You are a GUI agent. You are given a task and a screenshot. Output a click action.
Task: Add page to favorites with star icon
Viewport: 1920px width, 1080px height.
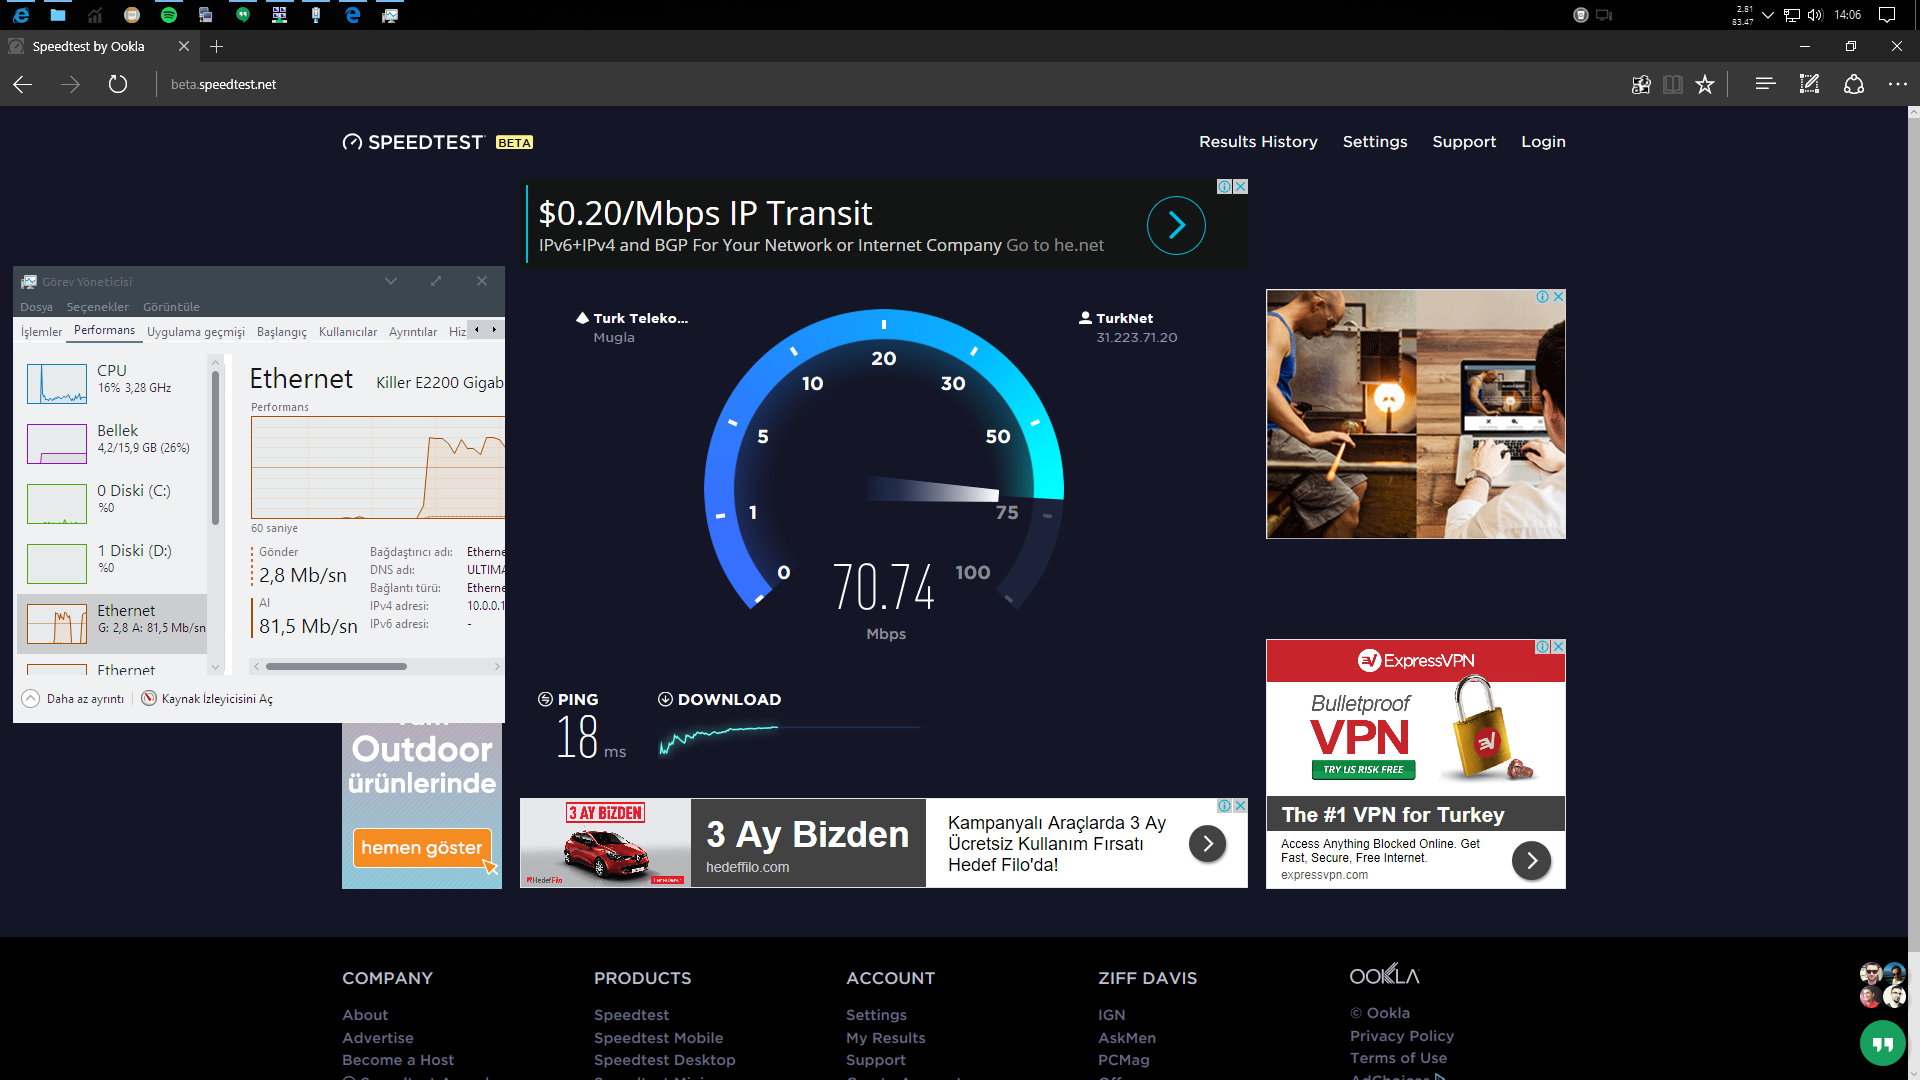(x=1705, y=84)
